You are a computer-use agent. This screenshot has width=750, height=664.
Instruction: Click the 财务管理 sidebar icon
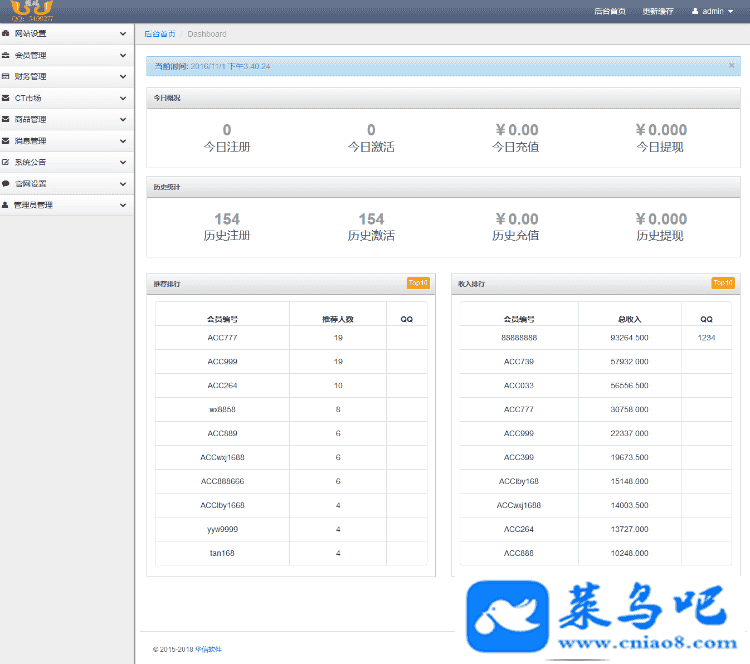[6, 76]
